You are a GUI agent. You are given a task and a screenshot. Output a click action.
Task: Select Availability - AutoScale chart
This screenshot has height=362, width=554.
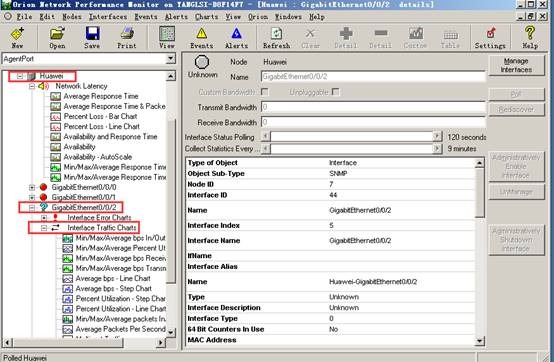pos(98,157)
